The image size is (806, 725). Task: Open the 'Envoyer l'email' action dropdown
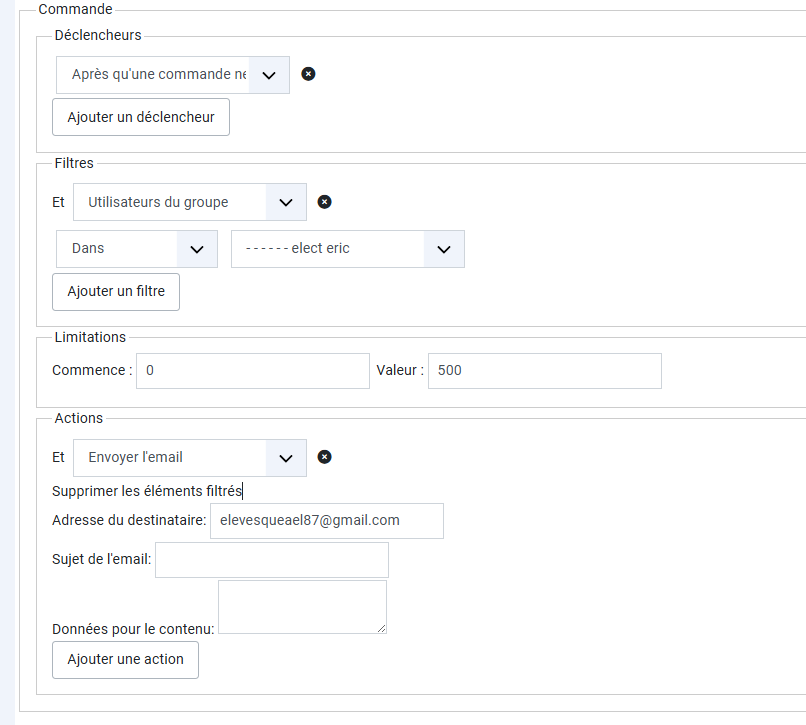189,457
